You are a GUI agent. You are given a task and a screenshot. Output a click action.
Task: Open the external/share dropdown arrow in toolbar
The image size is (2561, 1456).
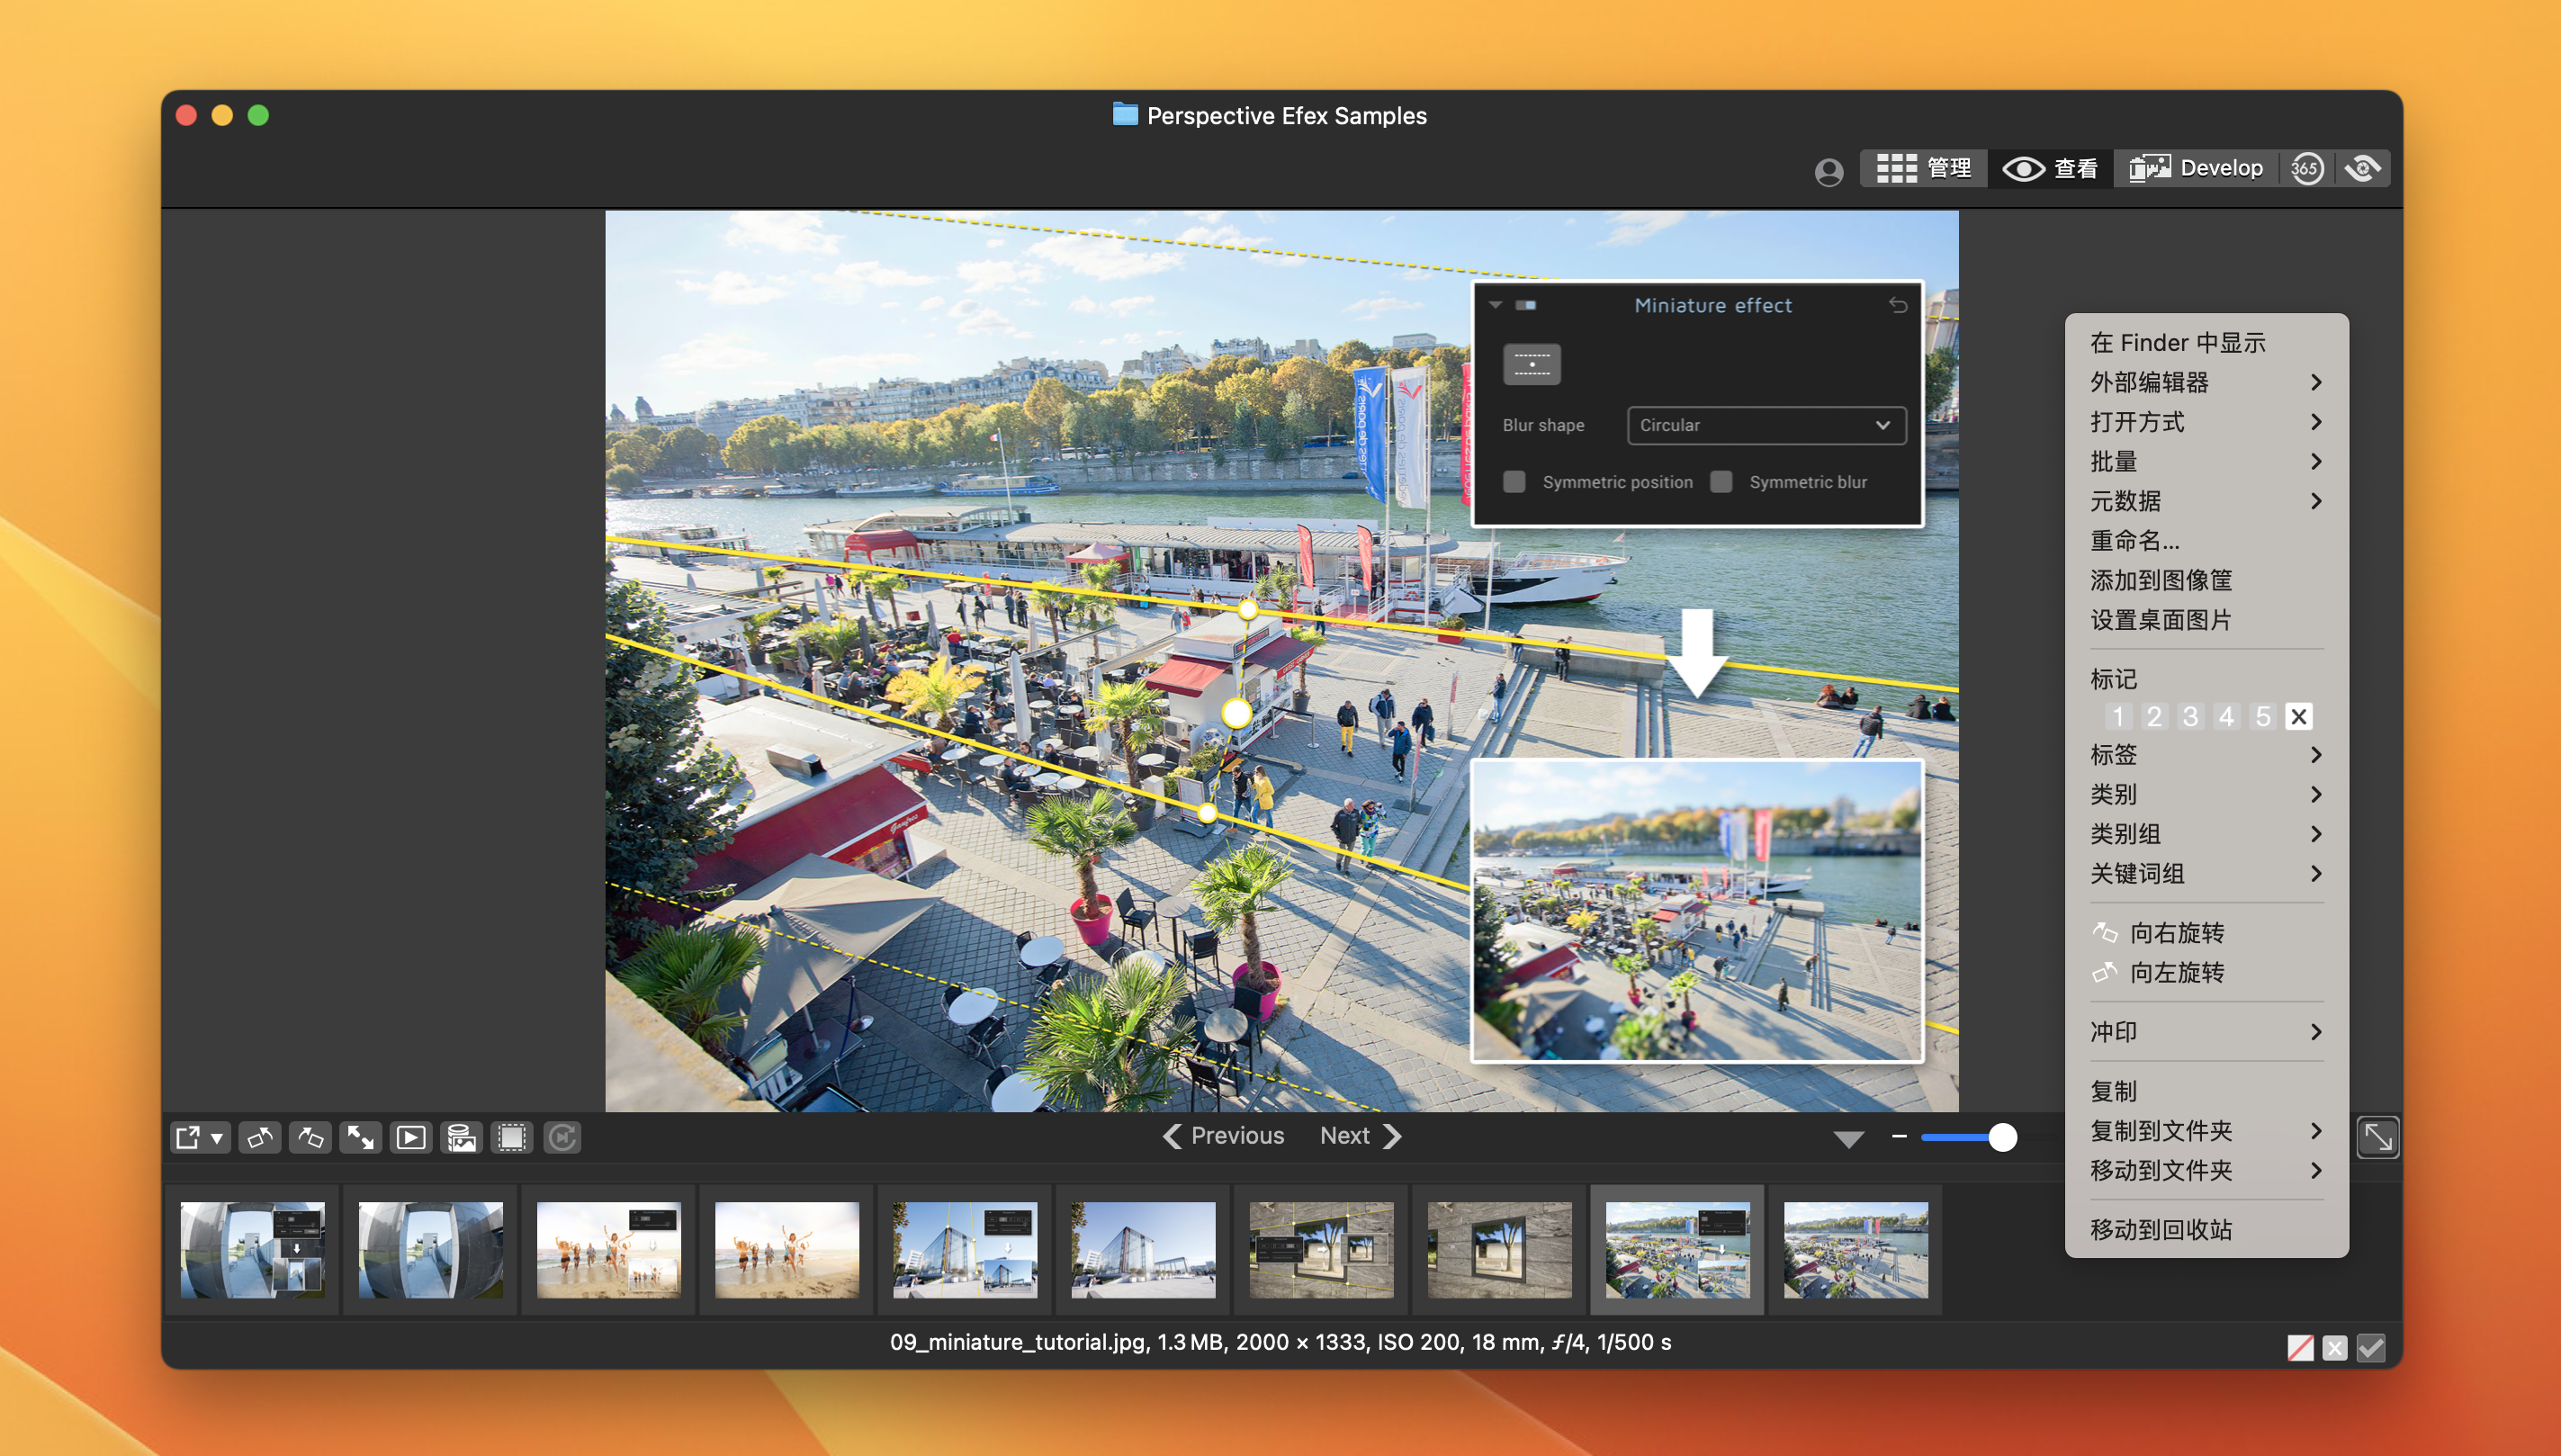[216, 1138]
